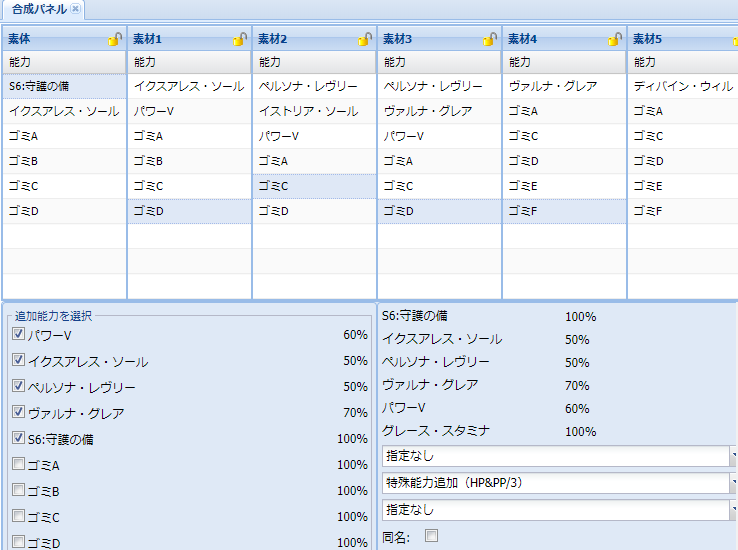Select イクスアレス・ソール in 素材1 list
The height and width of the screenshot is (550, 738).
click(x=189, y=86)
